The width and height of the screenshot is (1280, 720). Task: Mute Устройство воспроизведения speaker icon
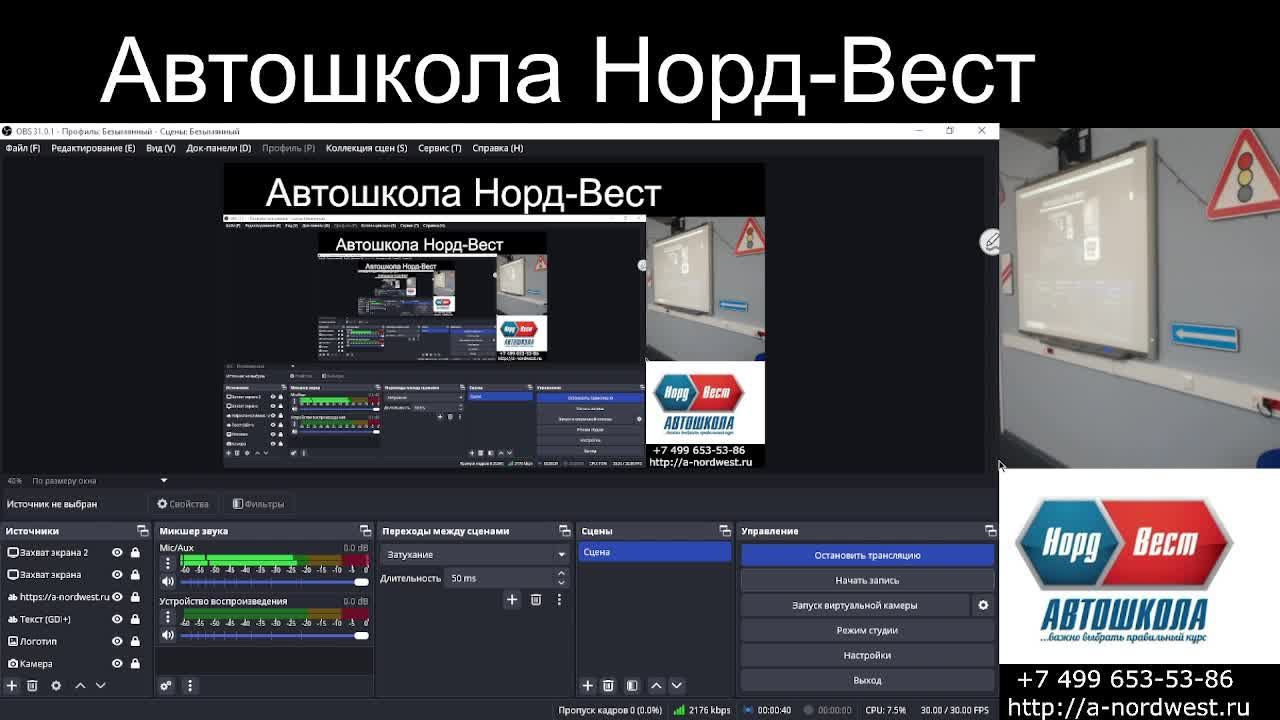tap(168, 634)
